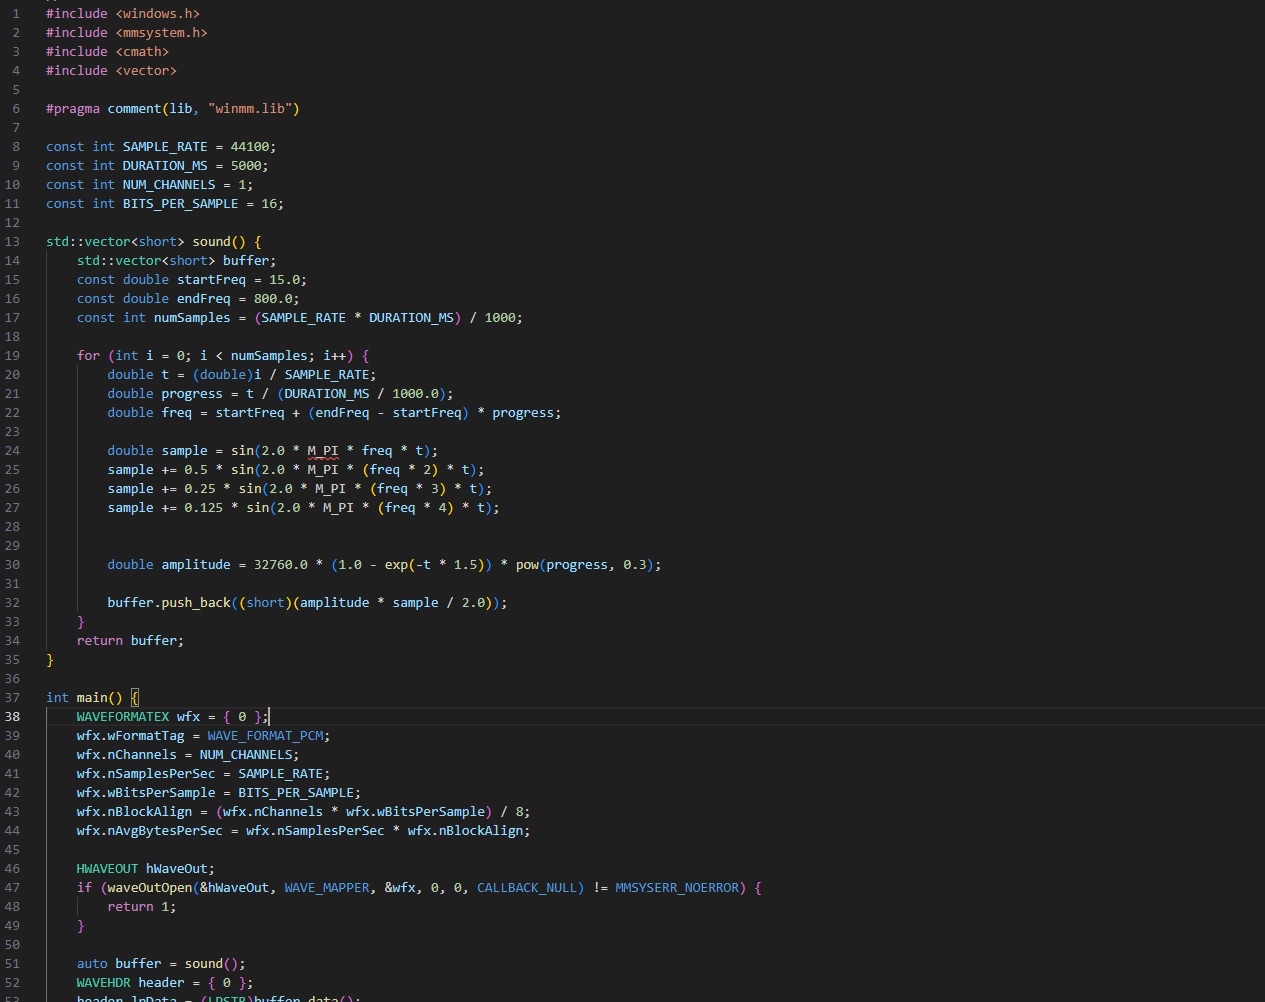Image resolution: width=1265 pixels, height=1002 pixels.
Task: Click the sound() function name in its definition
Action: click(x=211, y=242)
